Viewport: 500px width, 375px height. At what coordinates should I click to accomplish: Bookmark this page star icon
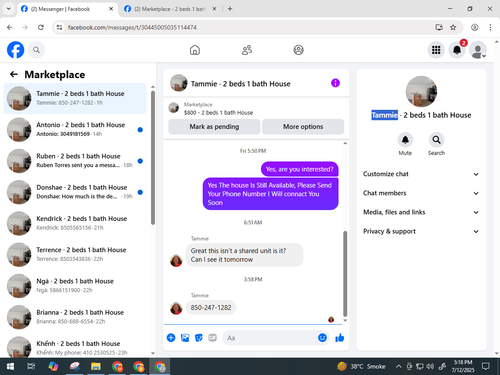coord(453,27)
